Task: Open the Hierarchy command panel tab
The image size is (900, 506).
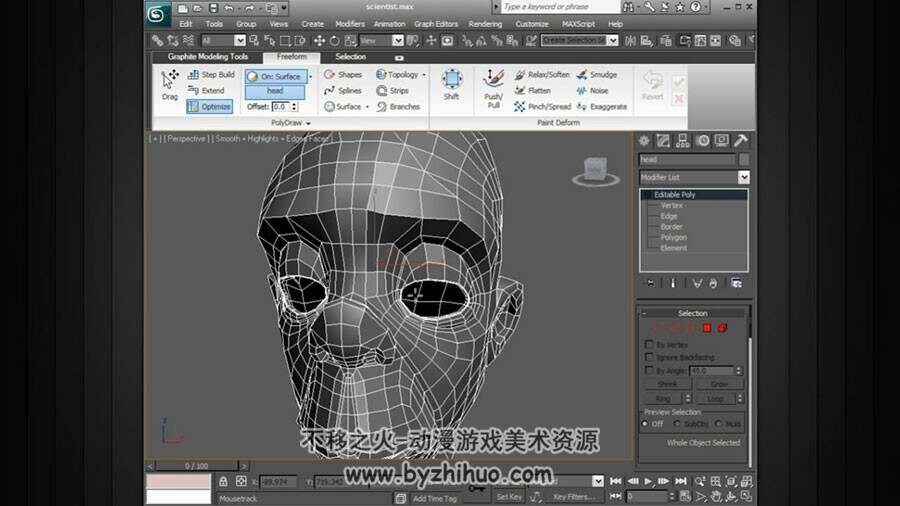Action: [682, 141]
